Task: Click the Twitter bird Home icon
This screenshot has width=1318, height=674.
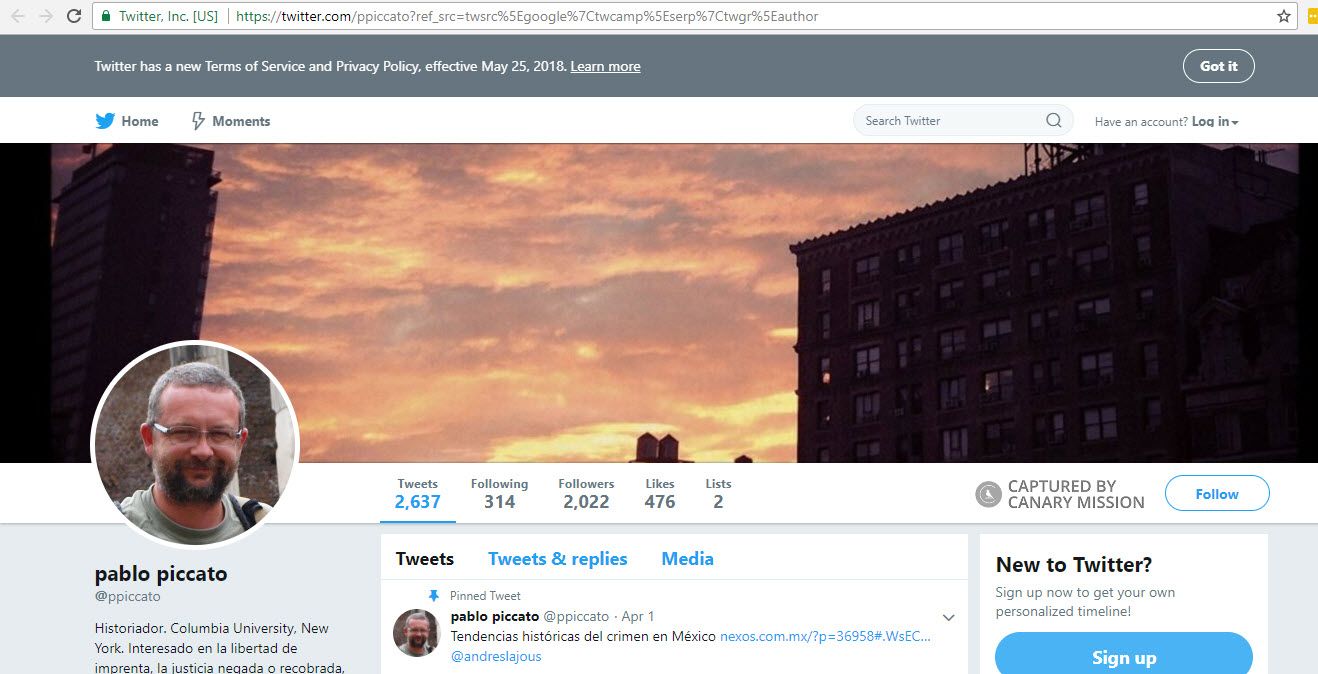Action: (105, 121)
